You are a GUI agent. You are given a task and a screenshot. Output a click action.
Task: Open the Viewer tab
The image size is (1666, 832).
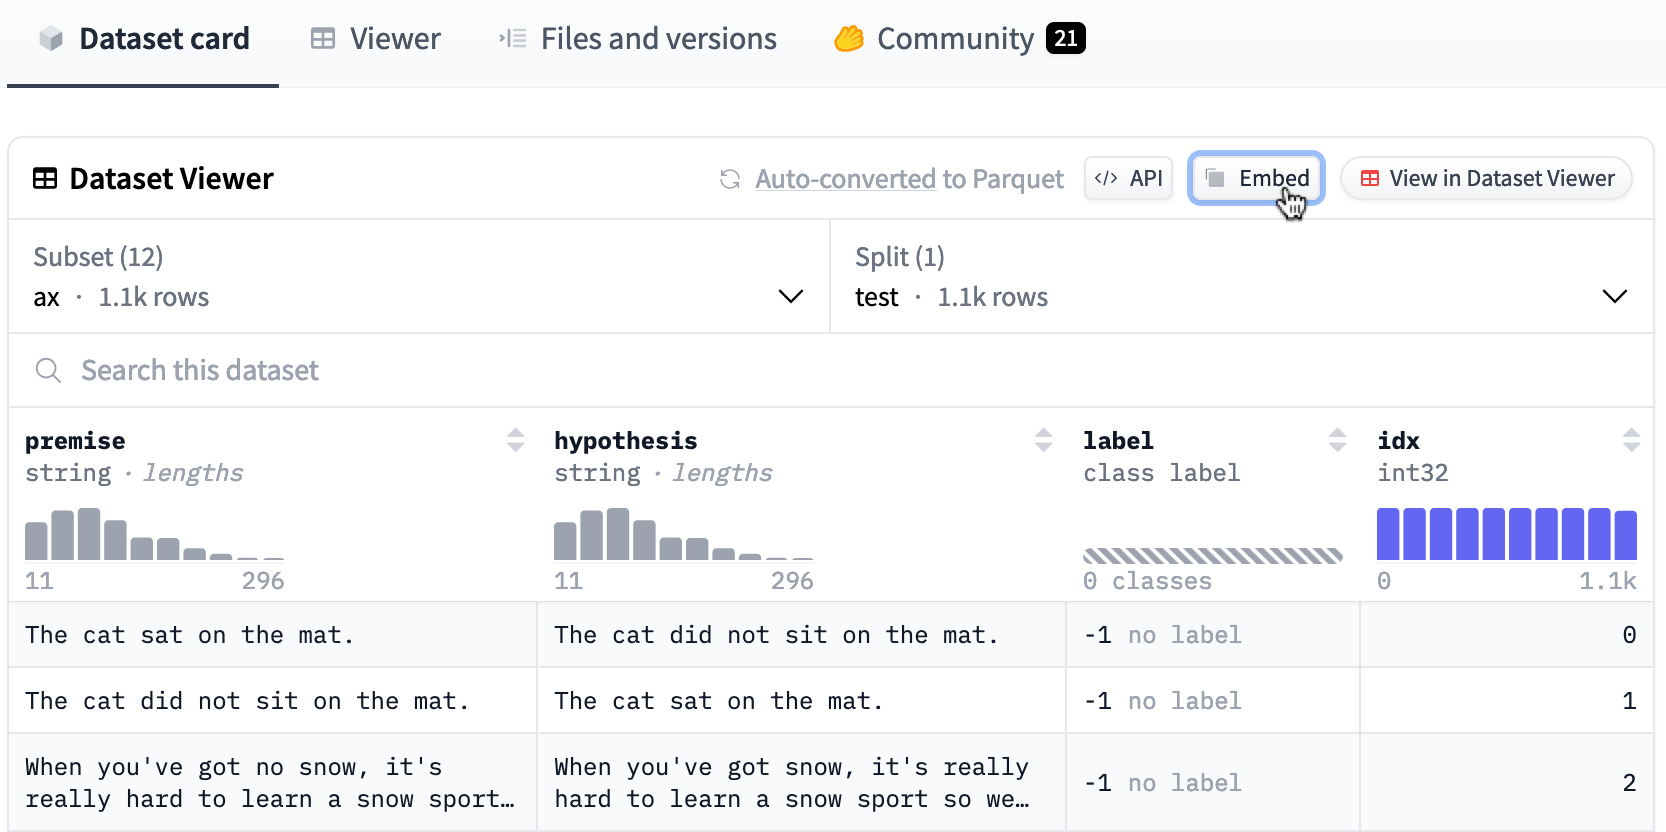pos(375,39)
